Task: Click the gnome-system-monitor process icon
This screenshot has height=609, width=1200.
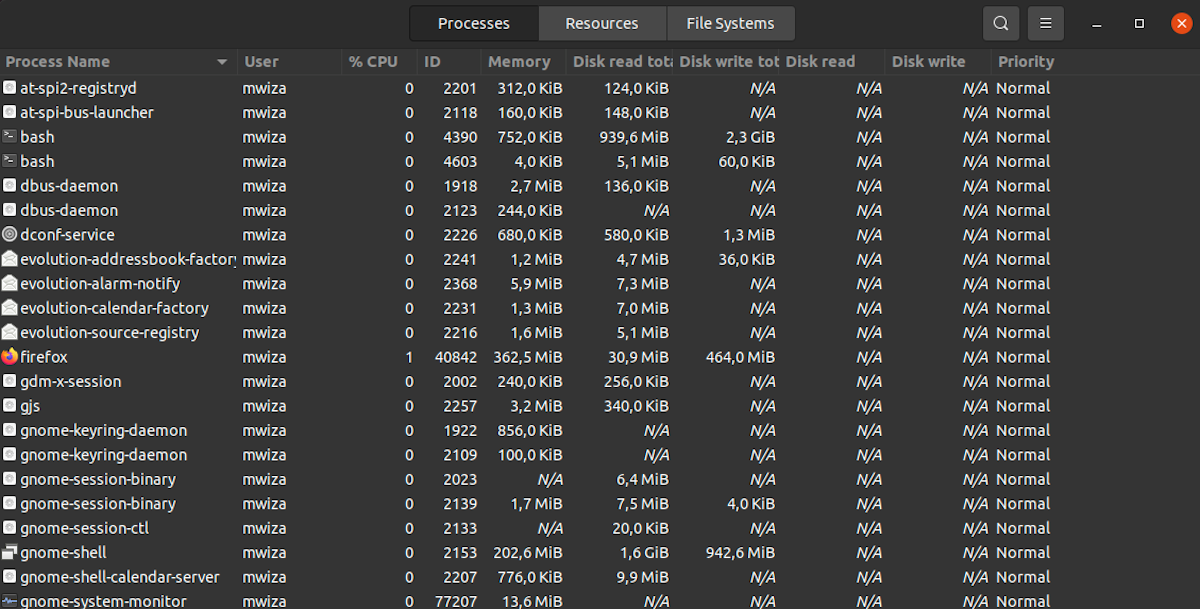Action: [10, 601]
